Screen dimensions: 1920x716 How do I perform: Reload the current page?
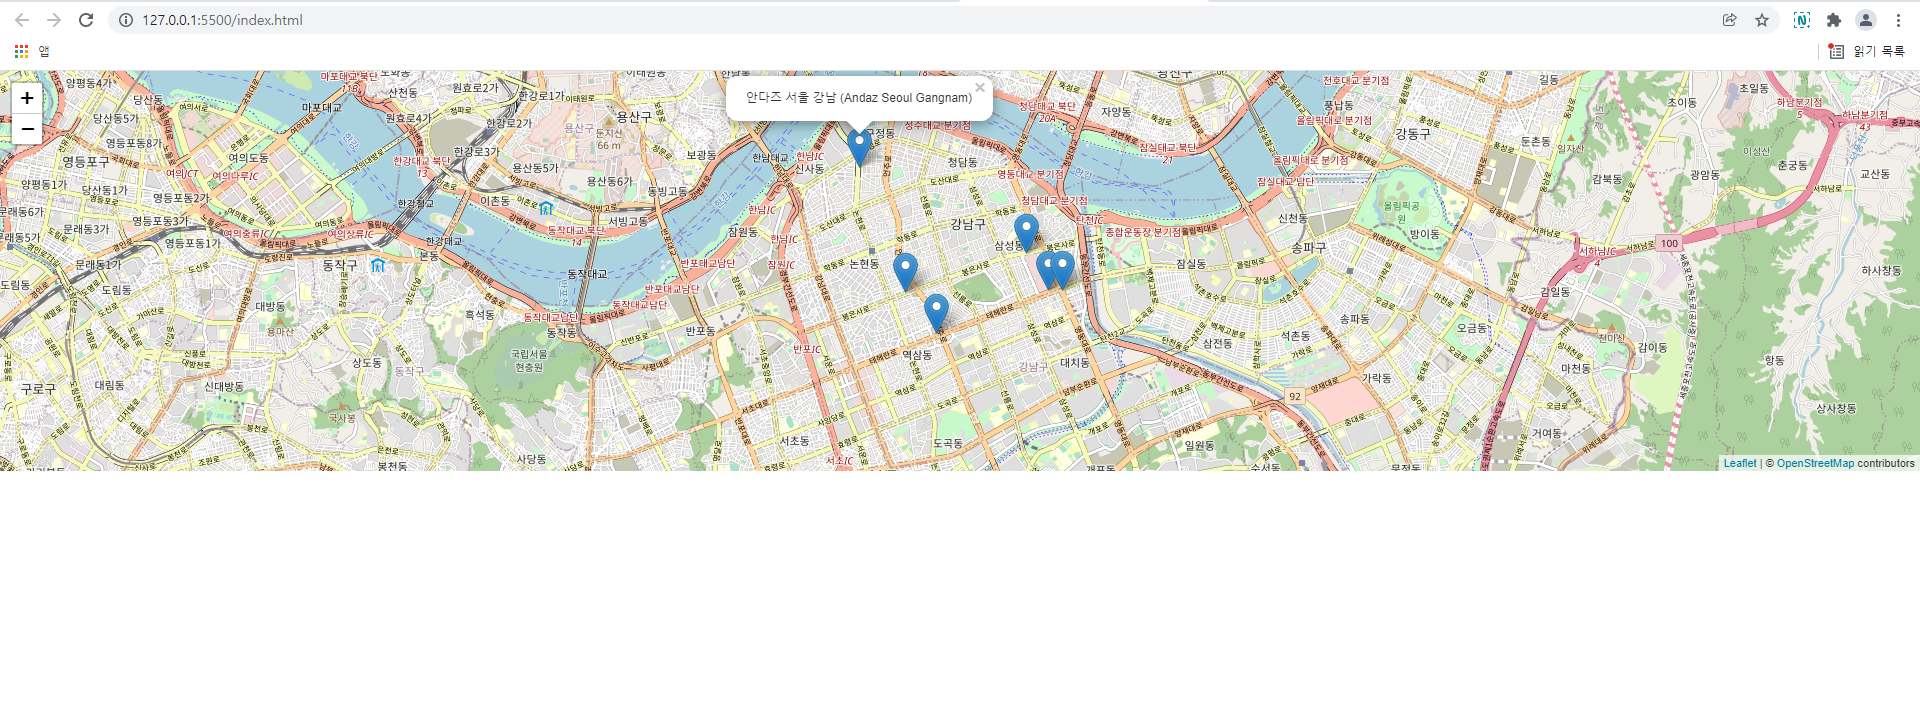tap(86, 20)
